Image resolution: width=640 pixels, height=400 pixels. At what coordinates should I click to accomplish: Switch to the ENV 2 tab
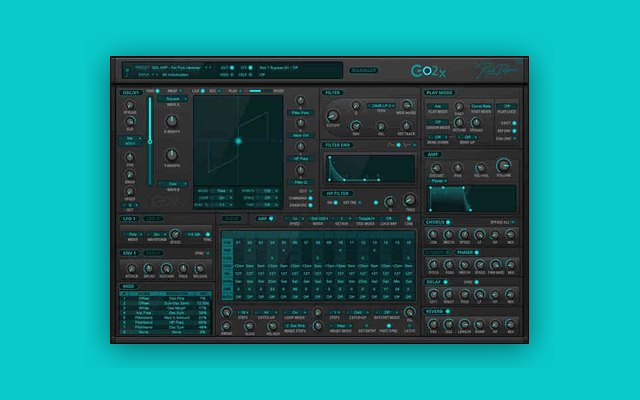pos(153,253)
